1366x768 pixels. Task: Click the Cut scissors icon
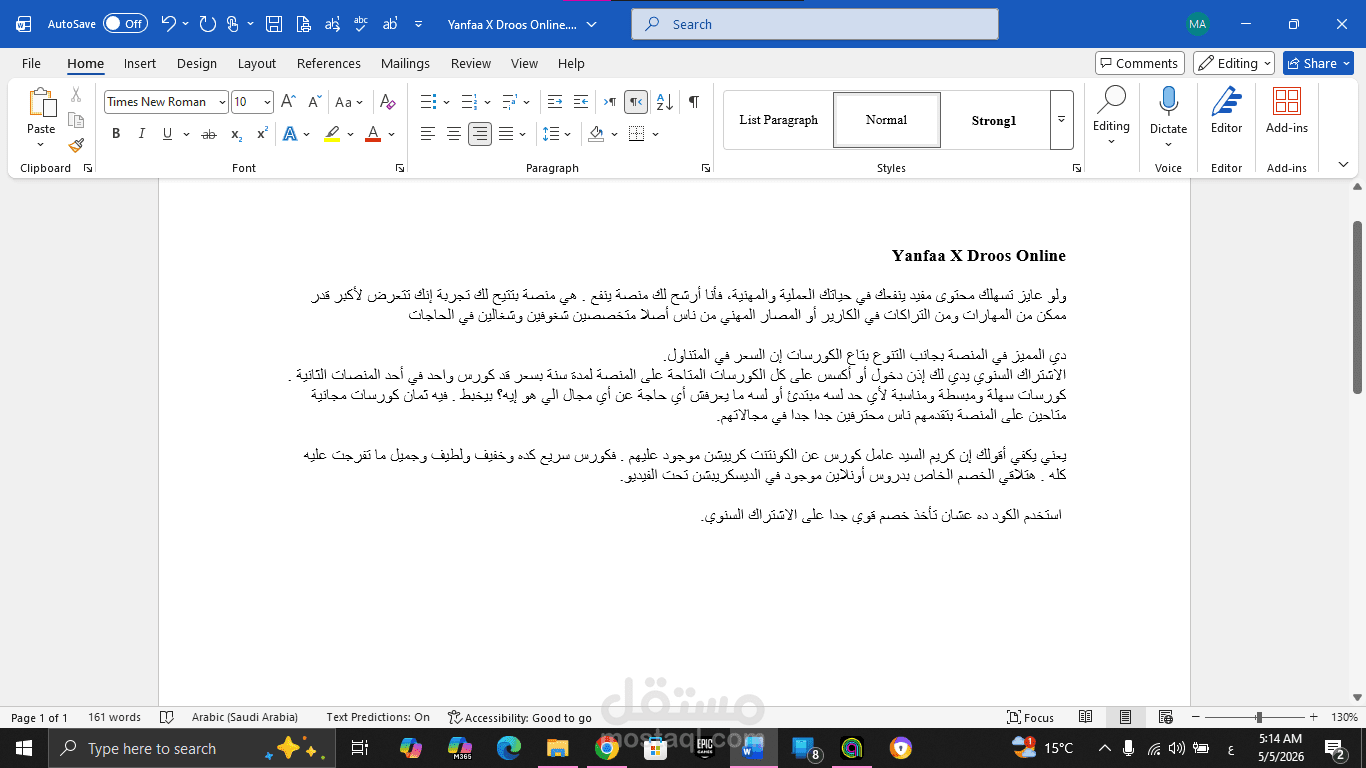[76, 95]
